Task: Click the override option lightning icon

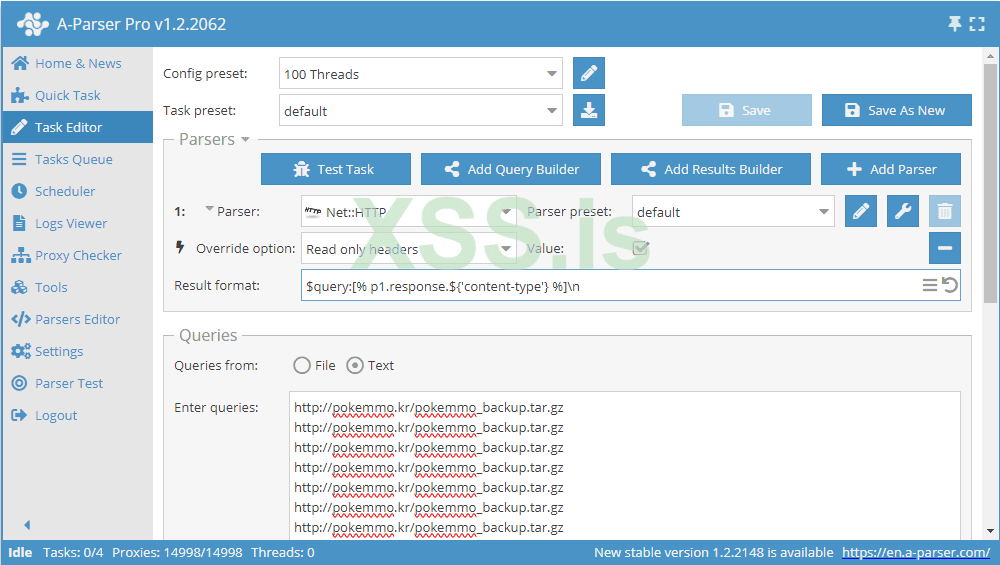Action: click(x=180, y=247)
